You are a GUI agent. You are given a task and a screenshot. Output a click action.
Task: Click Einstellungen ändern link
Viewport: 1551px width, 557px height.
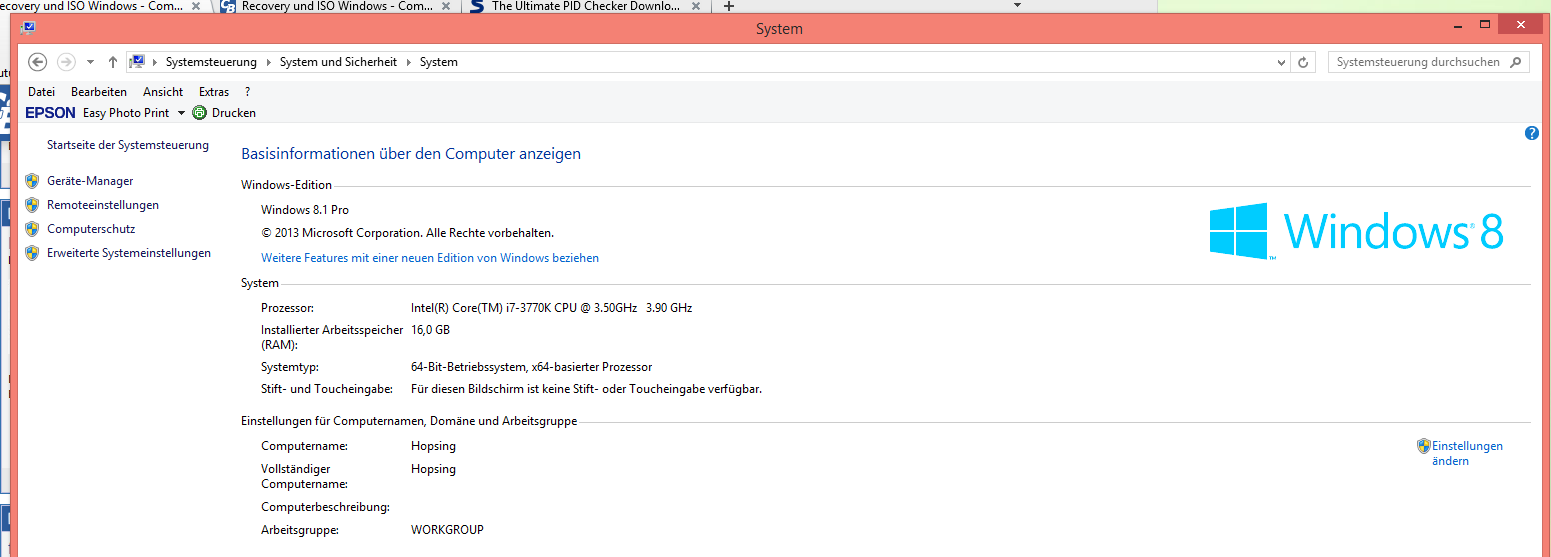click(x=1467, y=453)
